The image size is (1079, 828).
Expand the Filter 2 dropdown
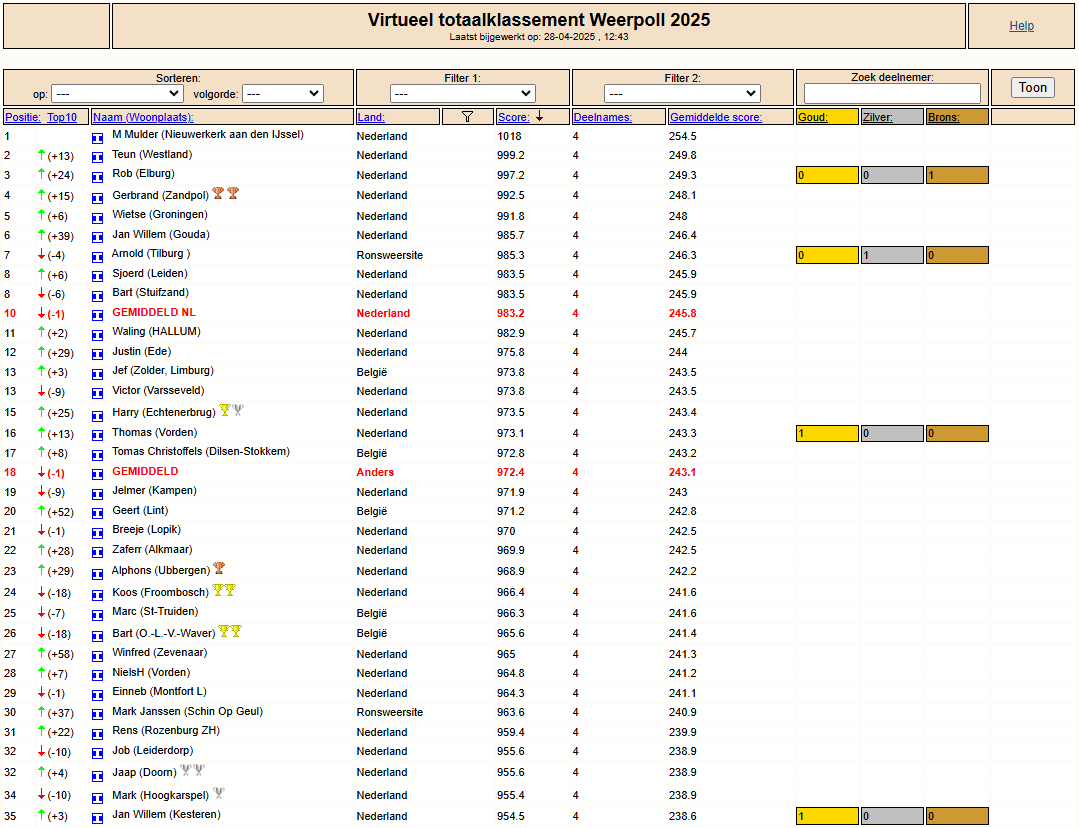(x=682, y=94)
